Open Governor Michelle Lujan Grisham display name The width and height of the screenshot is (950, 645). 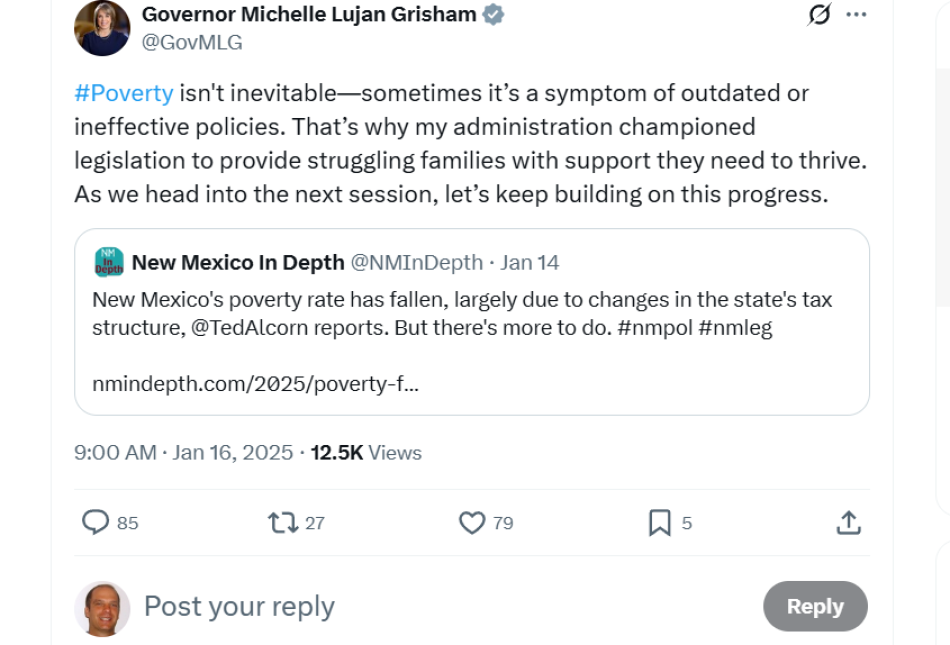pyautogui.click(x=309, y=15)
